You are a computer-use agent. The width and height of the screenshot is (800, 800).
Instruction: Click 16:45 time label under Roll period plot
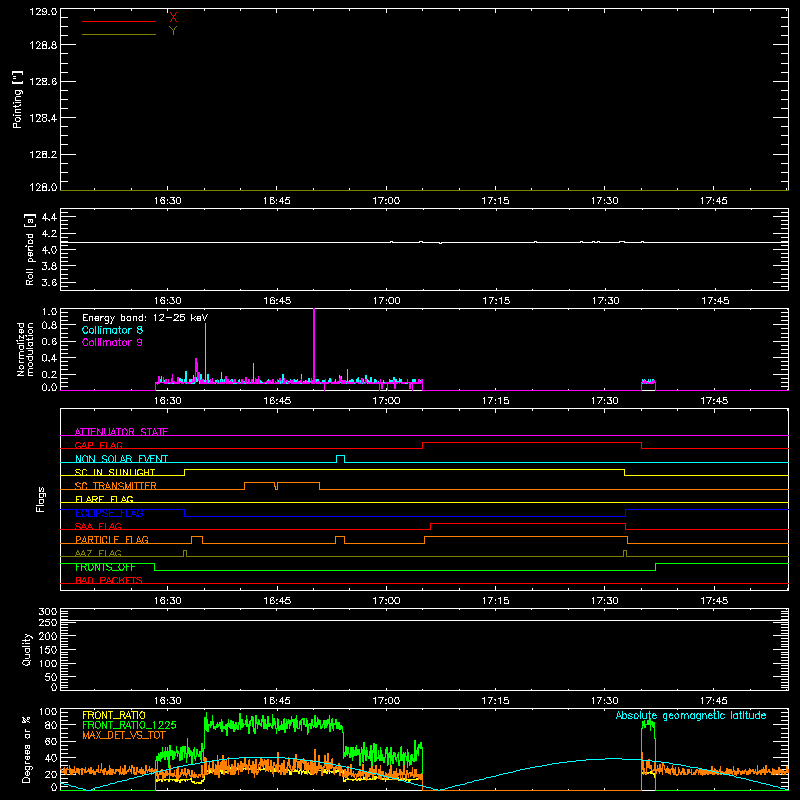tap(277, 301)
